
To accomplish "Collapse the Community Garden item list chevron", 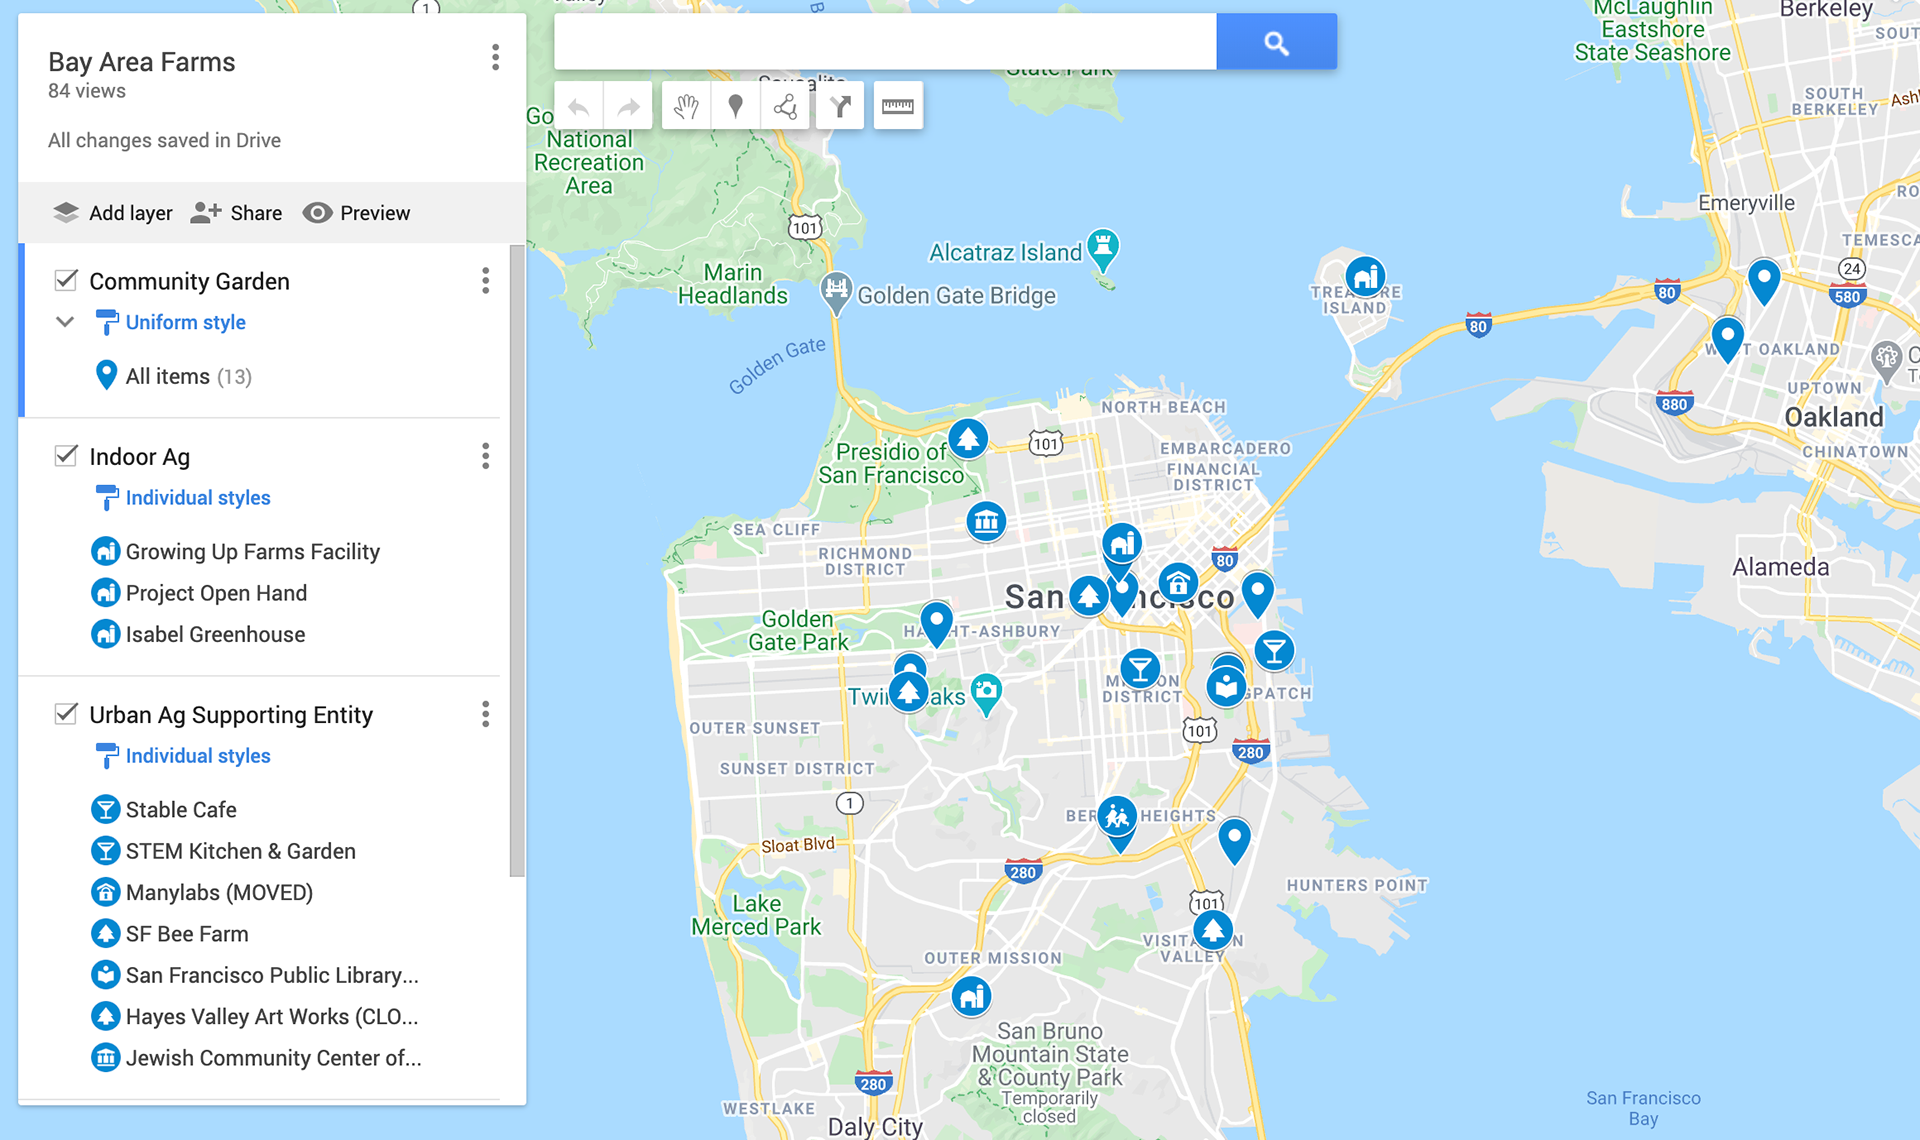I will click(65, 322).
